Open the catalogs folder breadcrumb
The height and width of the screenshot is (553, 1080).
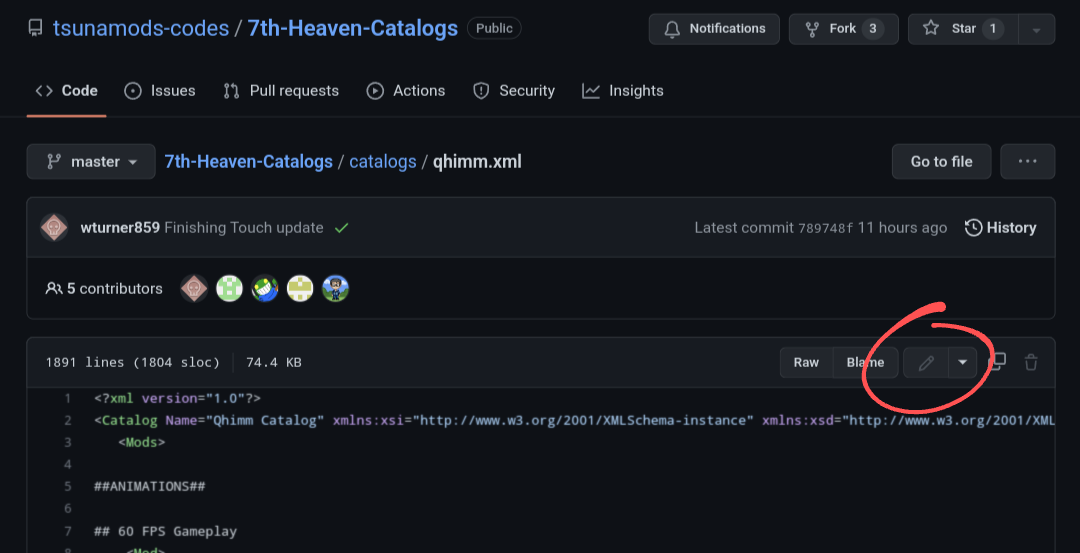pyautogui.click(x=383, y=162)
